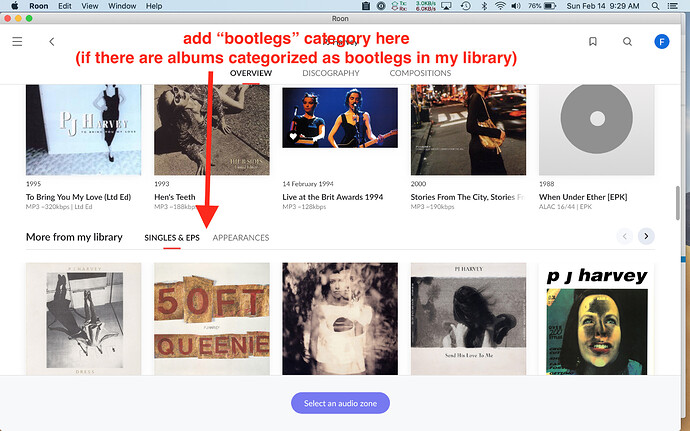This screenshot has height=431, width=690.
Task: Open the clipboard menu bar icon
Action: coord(366,6)
